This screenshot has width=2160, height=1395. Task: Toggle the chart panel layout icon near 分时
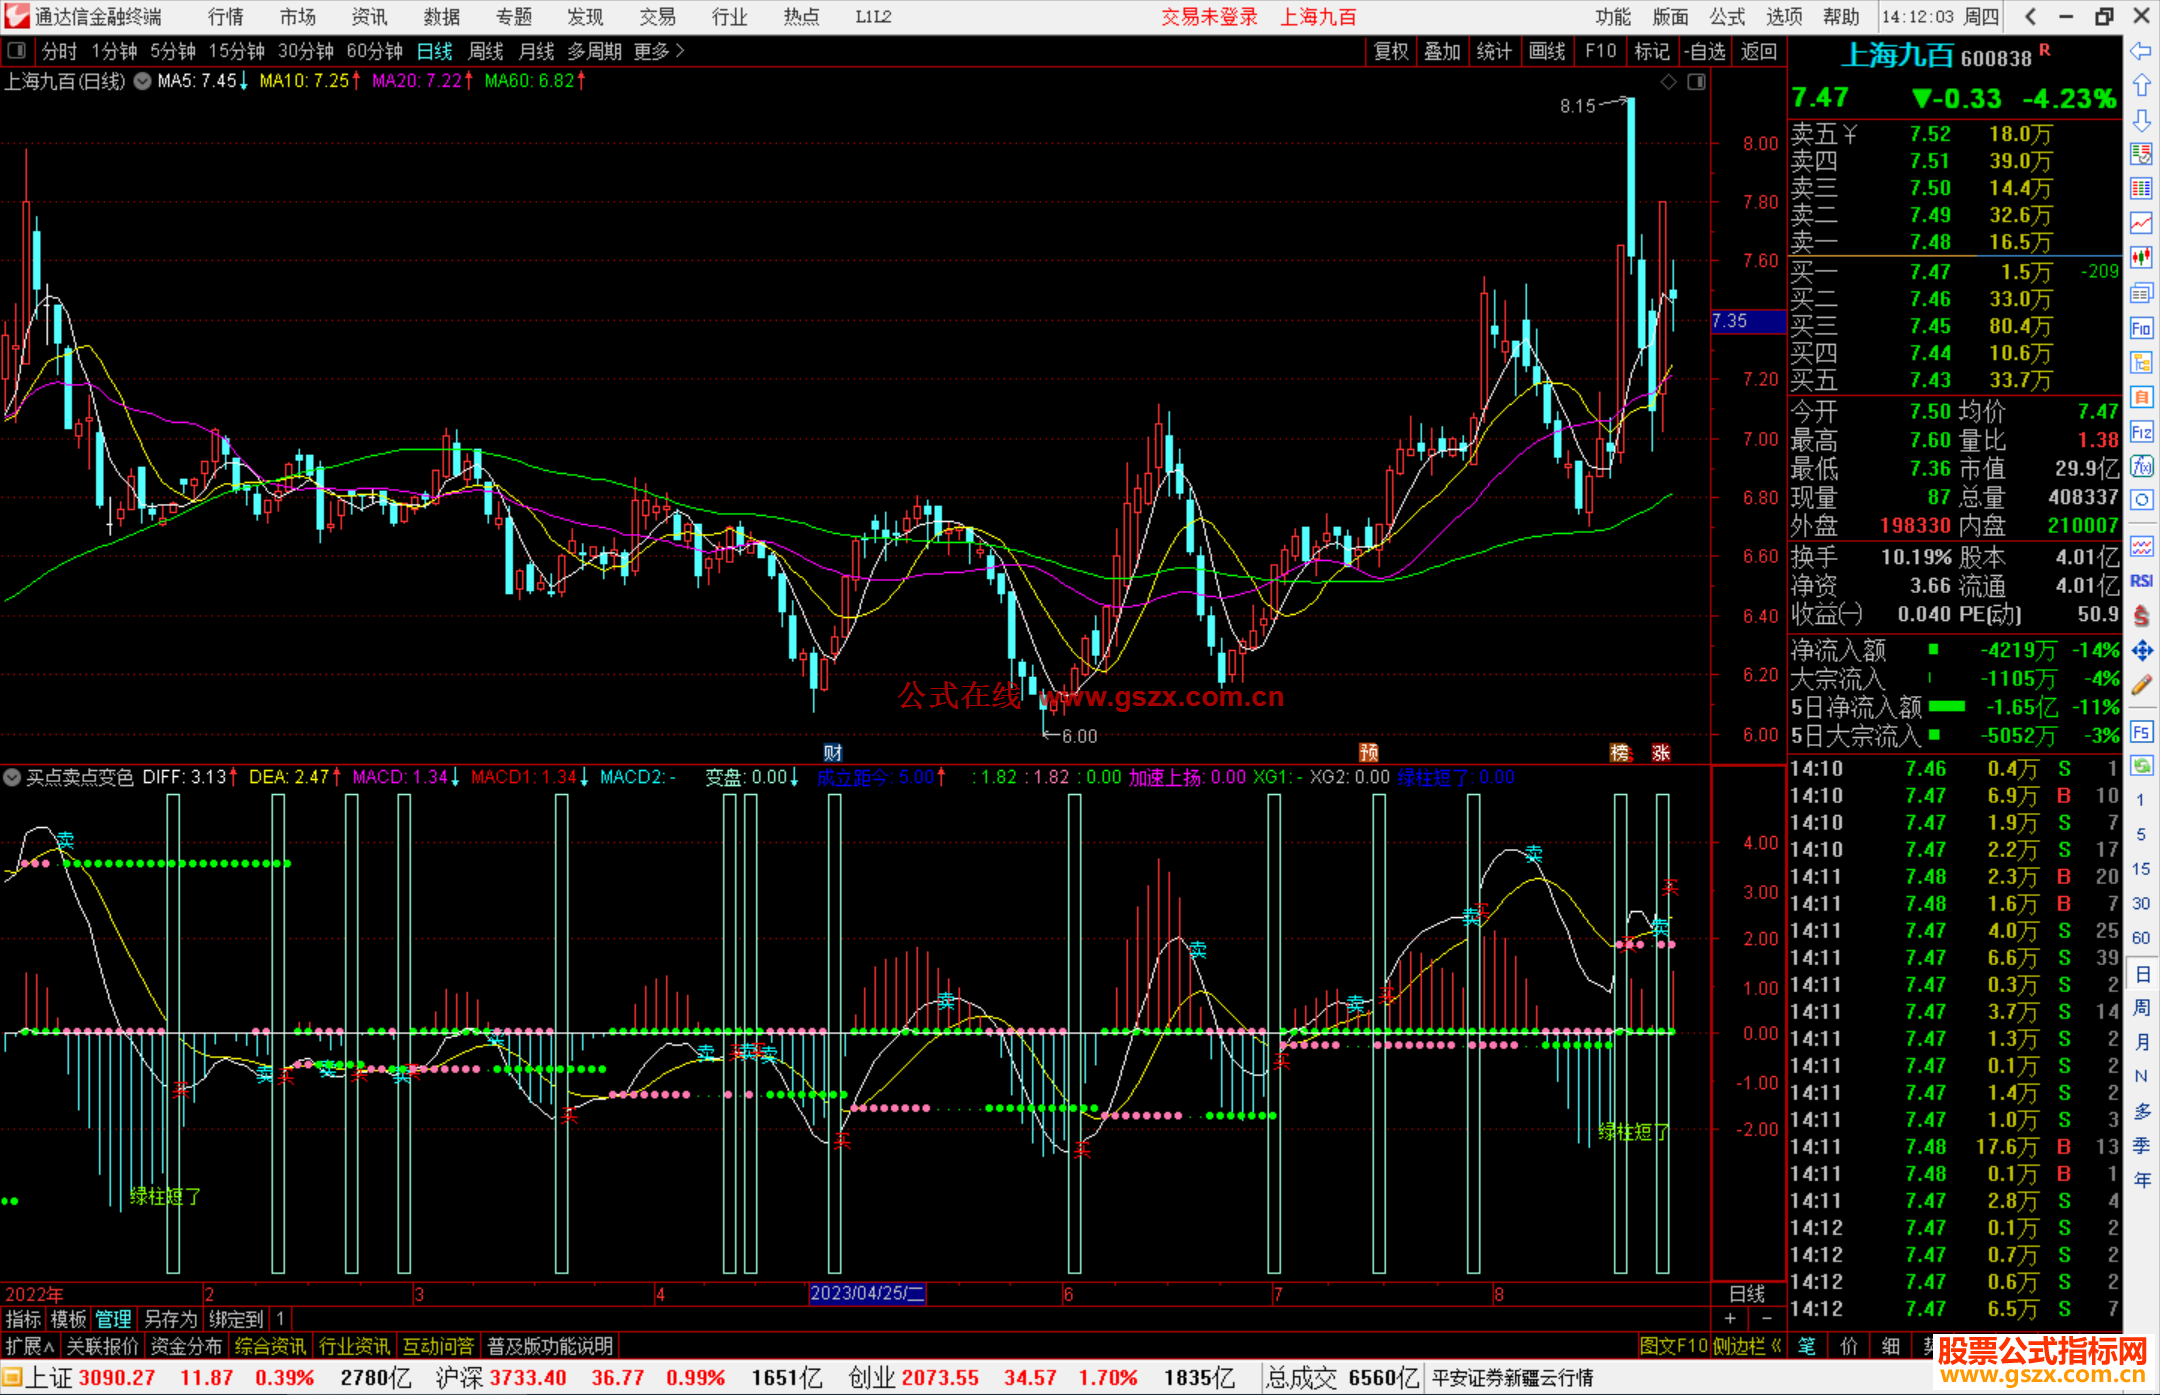(x=17, y=51)
